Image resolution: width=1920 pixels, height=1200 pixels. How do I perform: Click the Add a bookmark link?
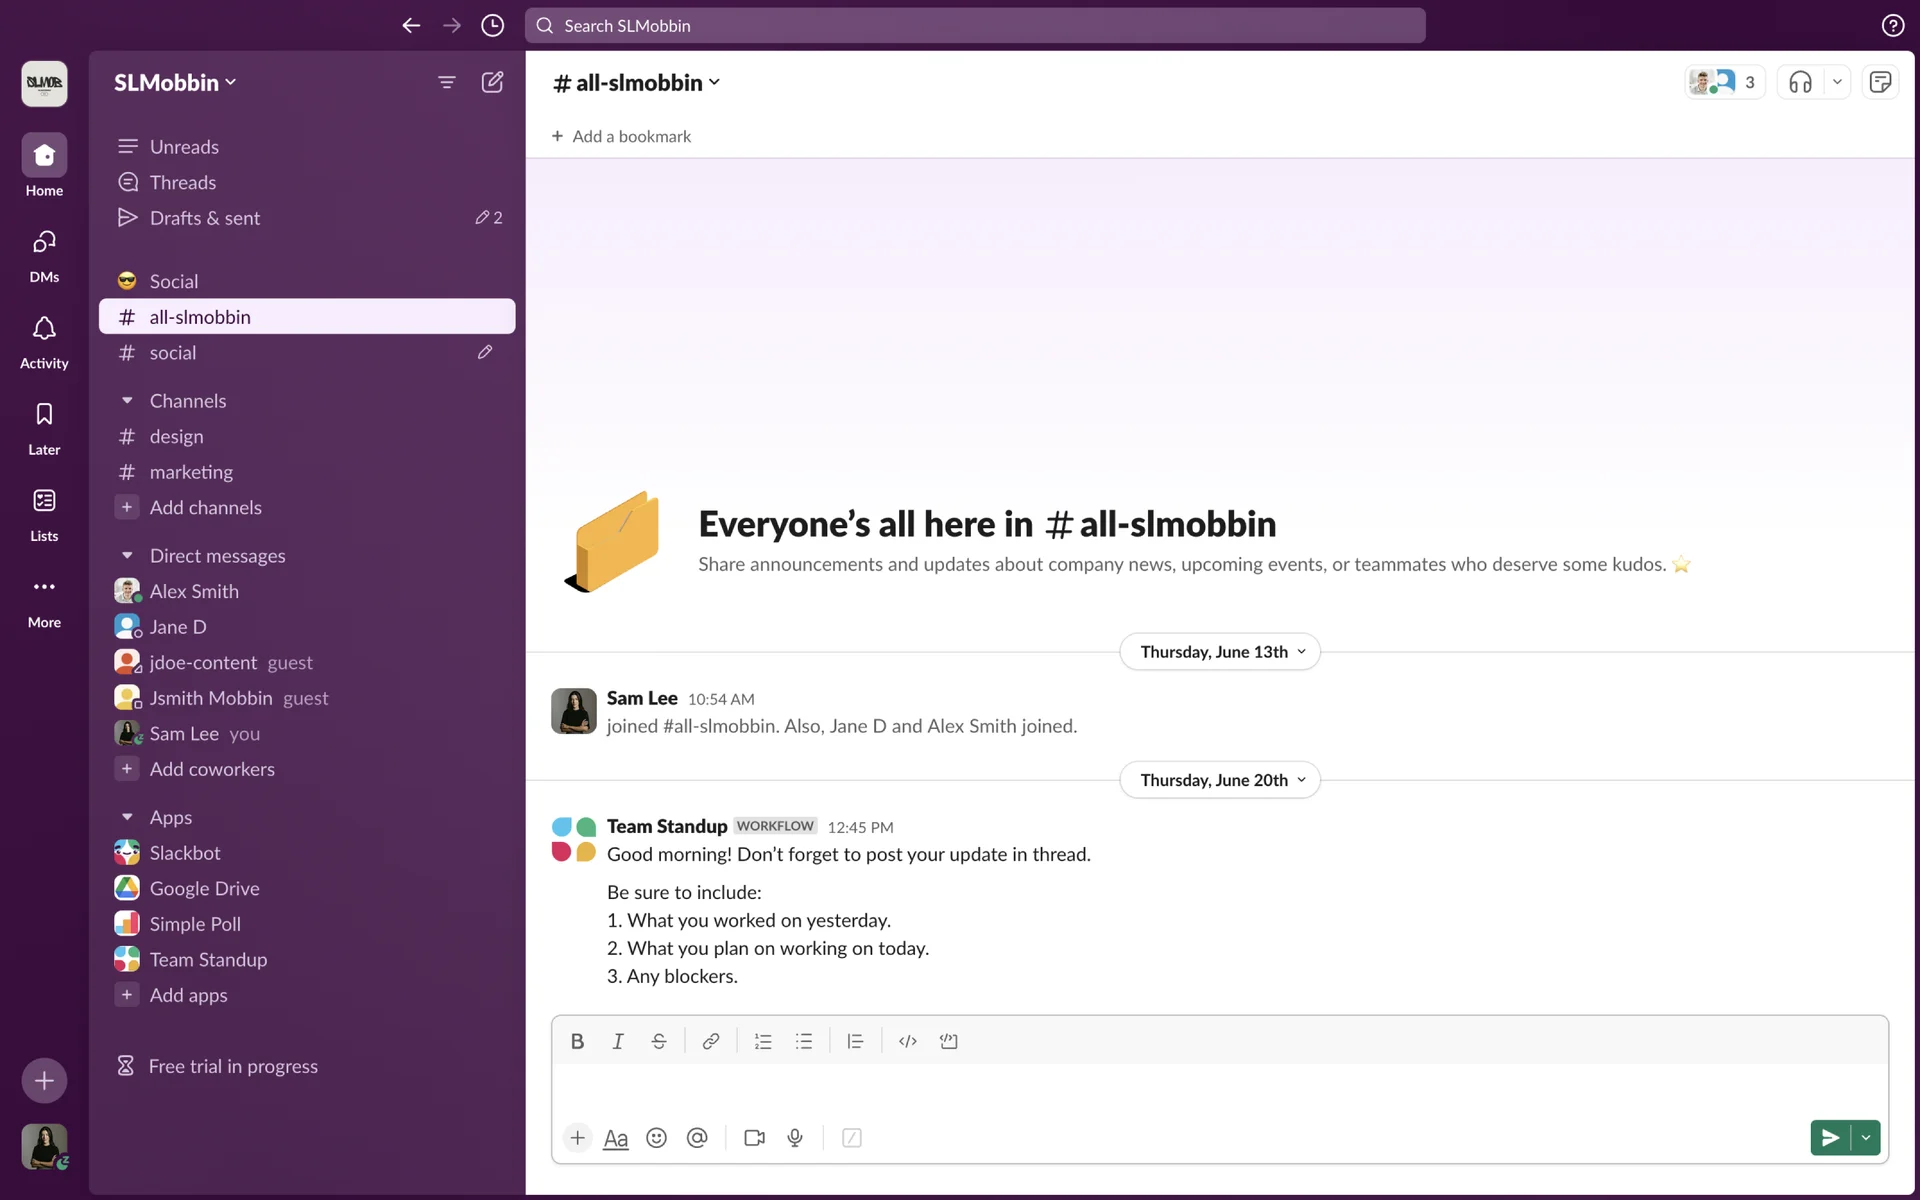pos(621,136)
